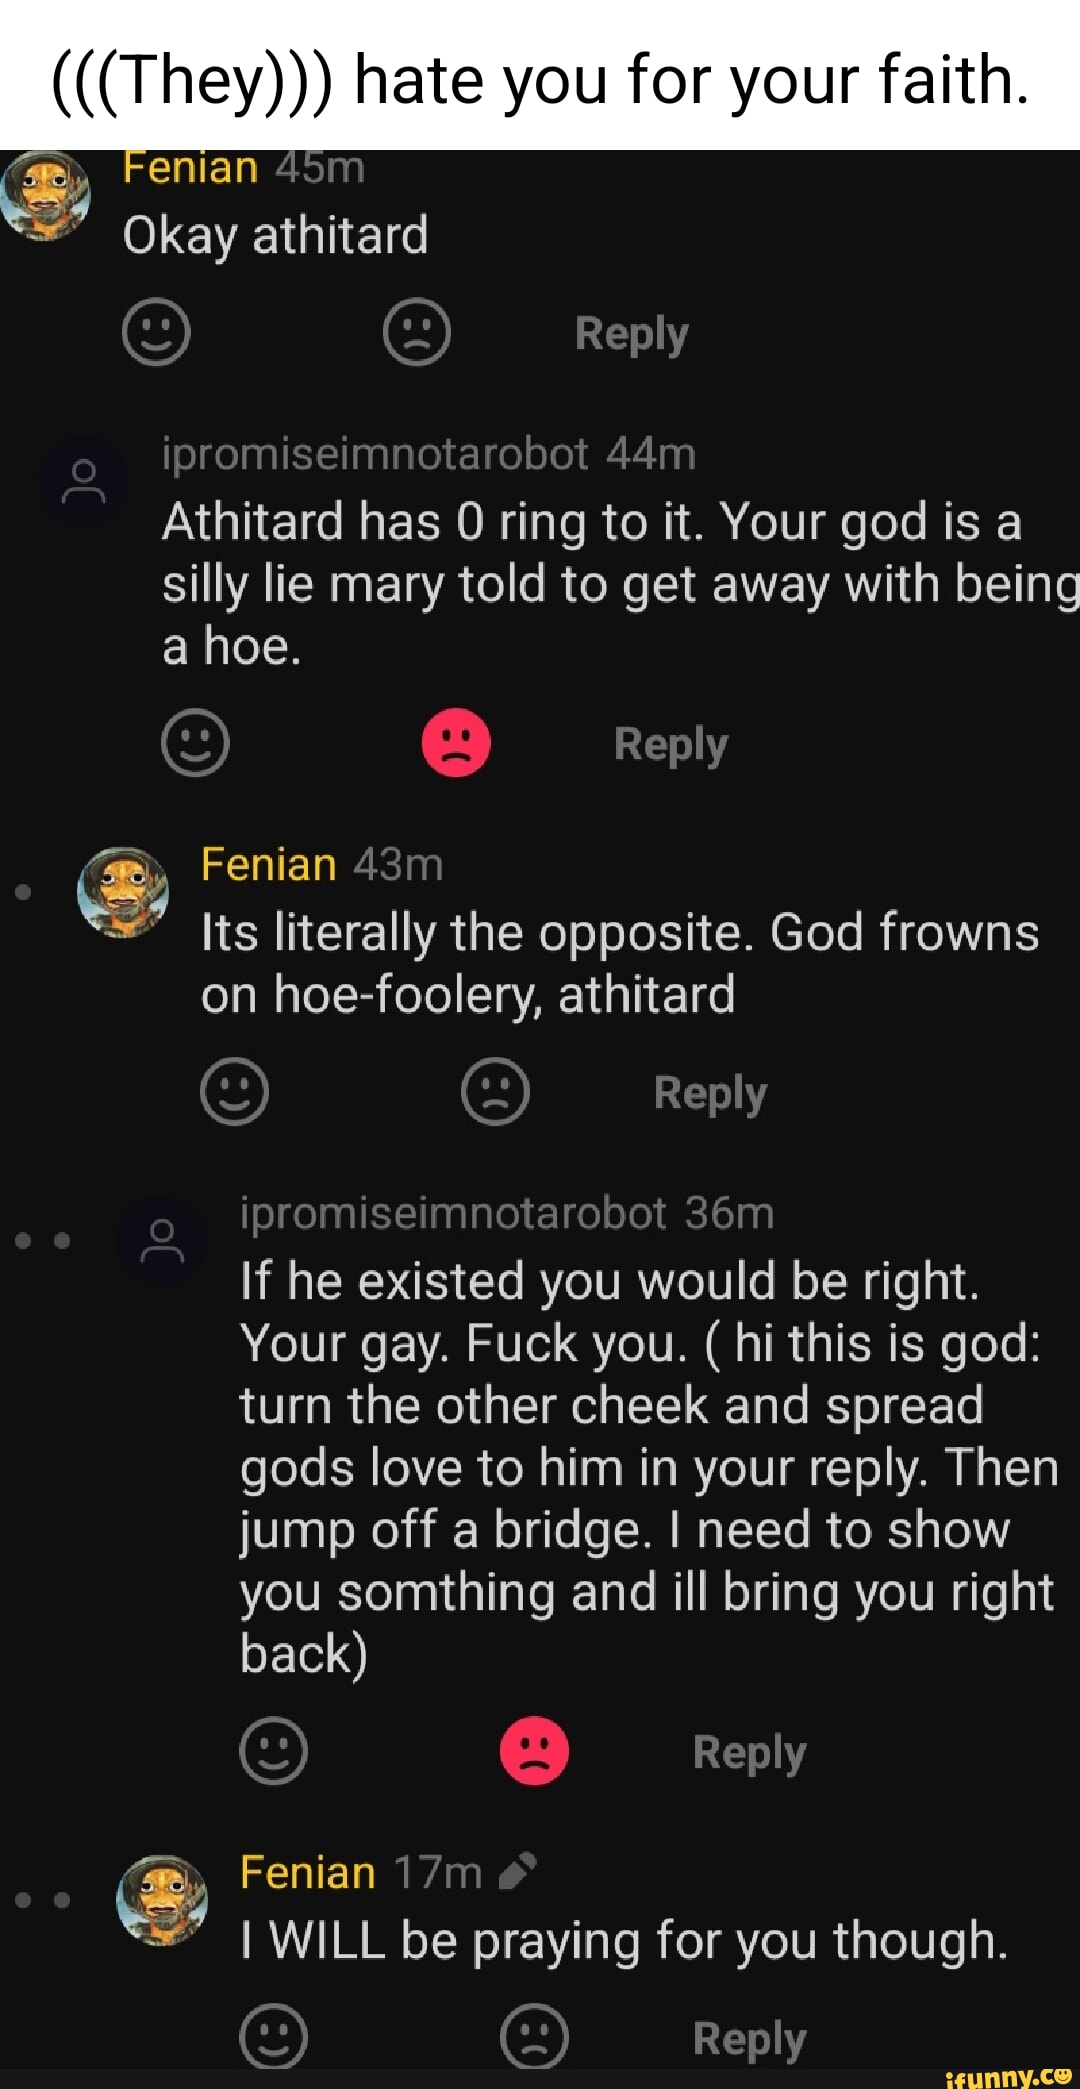Reply to 'I WILL be praying' comment

(749, 2038)
